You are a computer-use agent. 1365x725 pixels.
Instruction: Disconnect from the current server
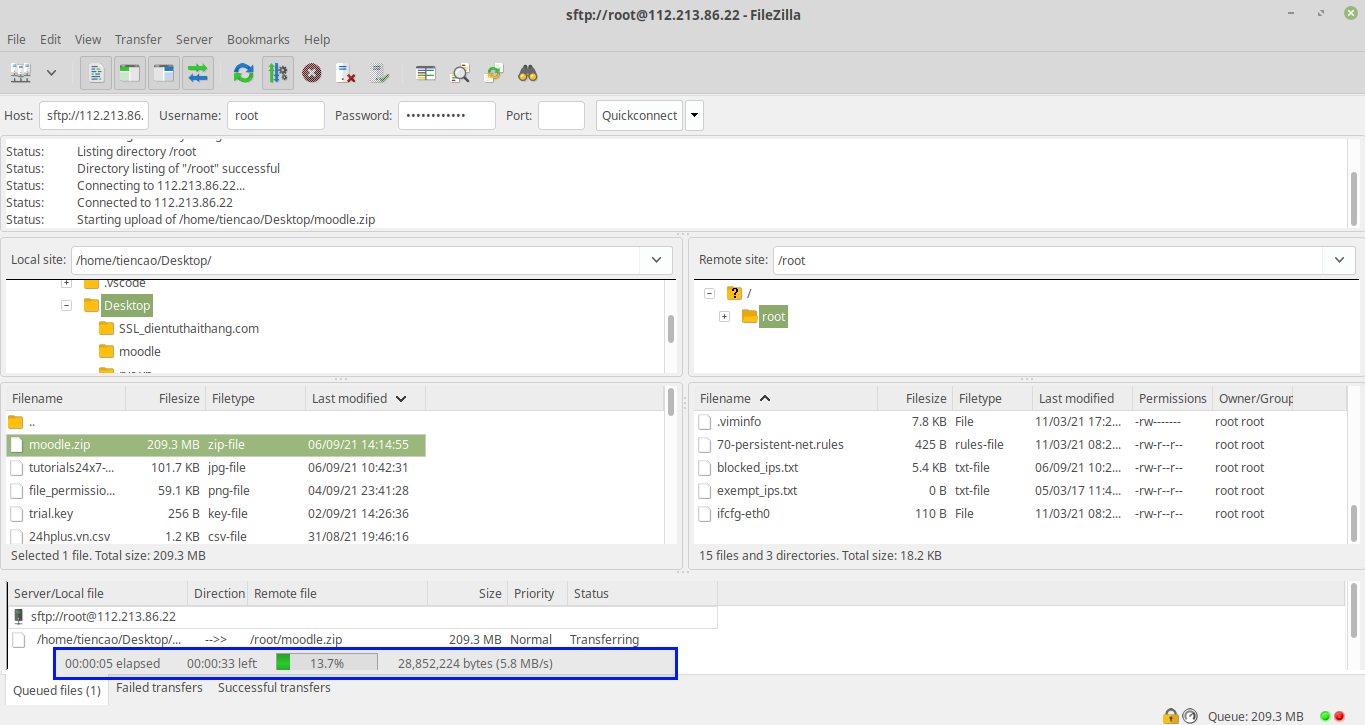pyautogui.click(x=346, y=73)
